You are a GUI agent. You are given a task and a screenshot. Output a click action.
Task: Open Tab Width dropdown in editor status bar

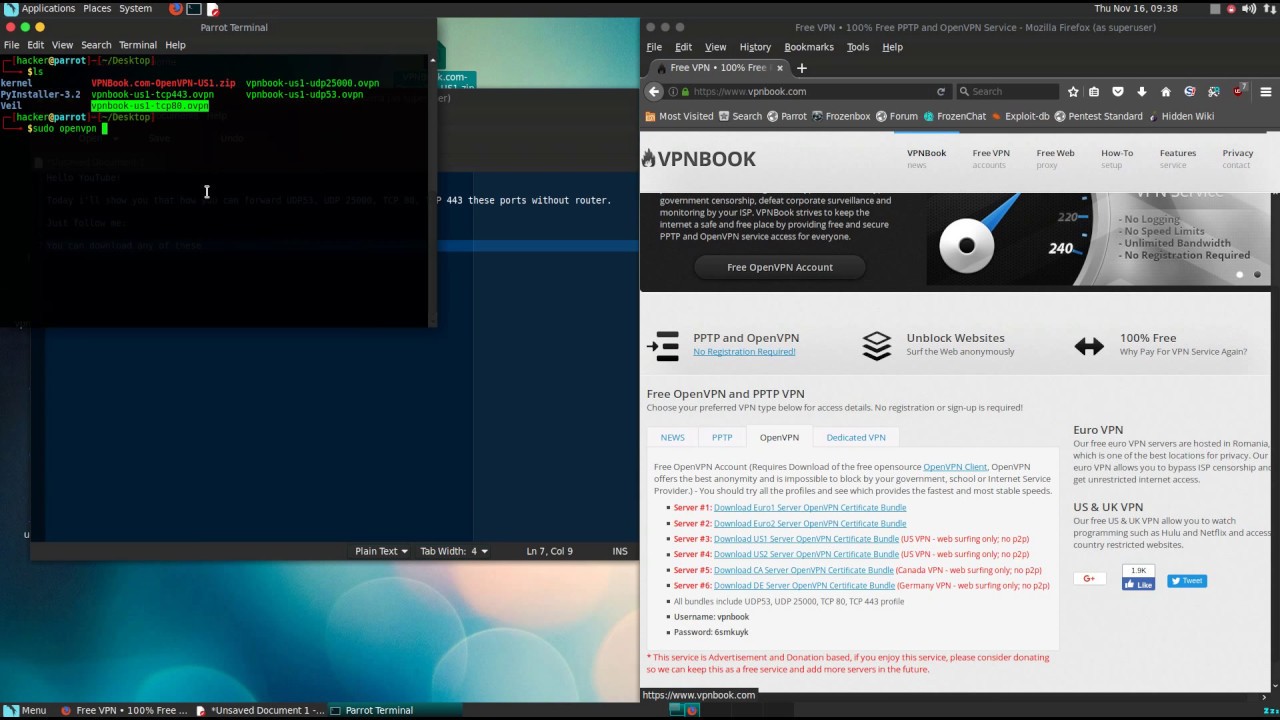point(455,551)
